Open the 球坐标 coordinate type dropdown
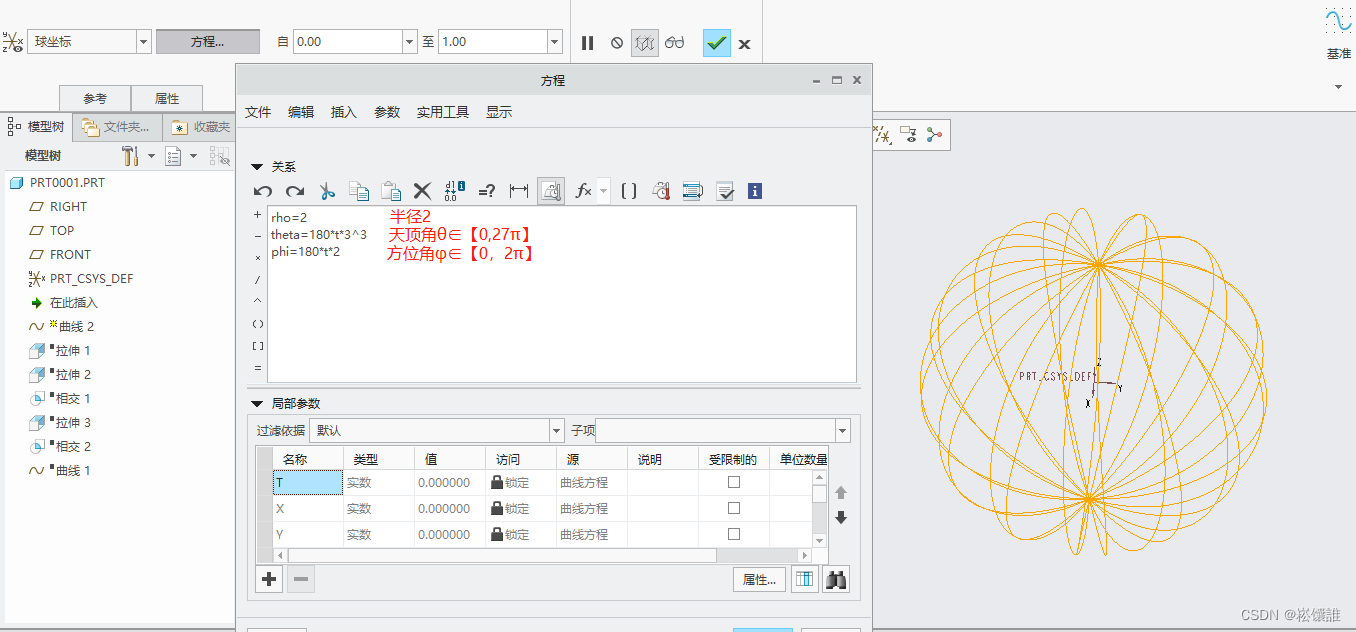The height and width of the screenshot is (632, 1356). [x=143, y=42]
